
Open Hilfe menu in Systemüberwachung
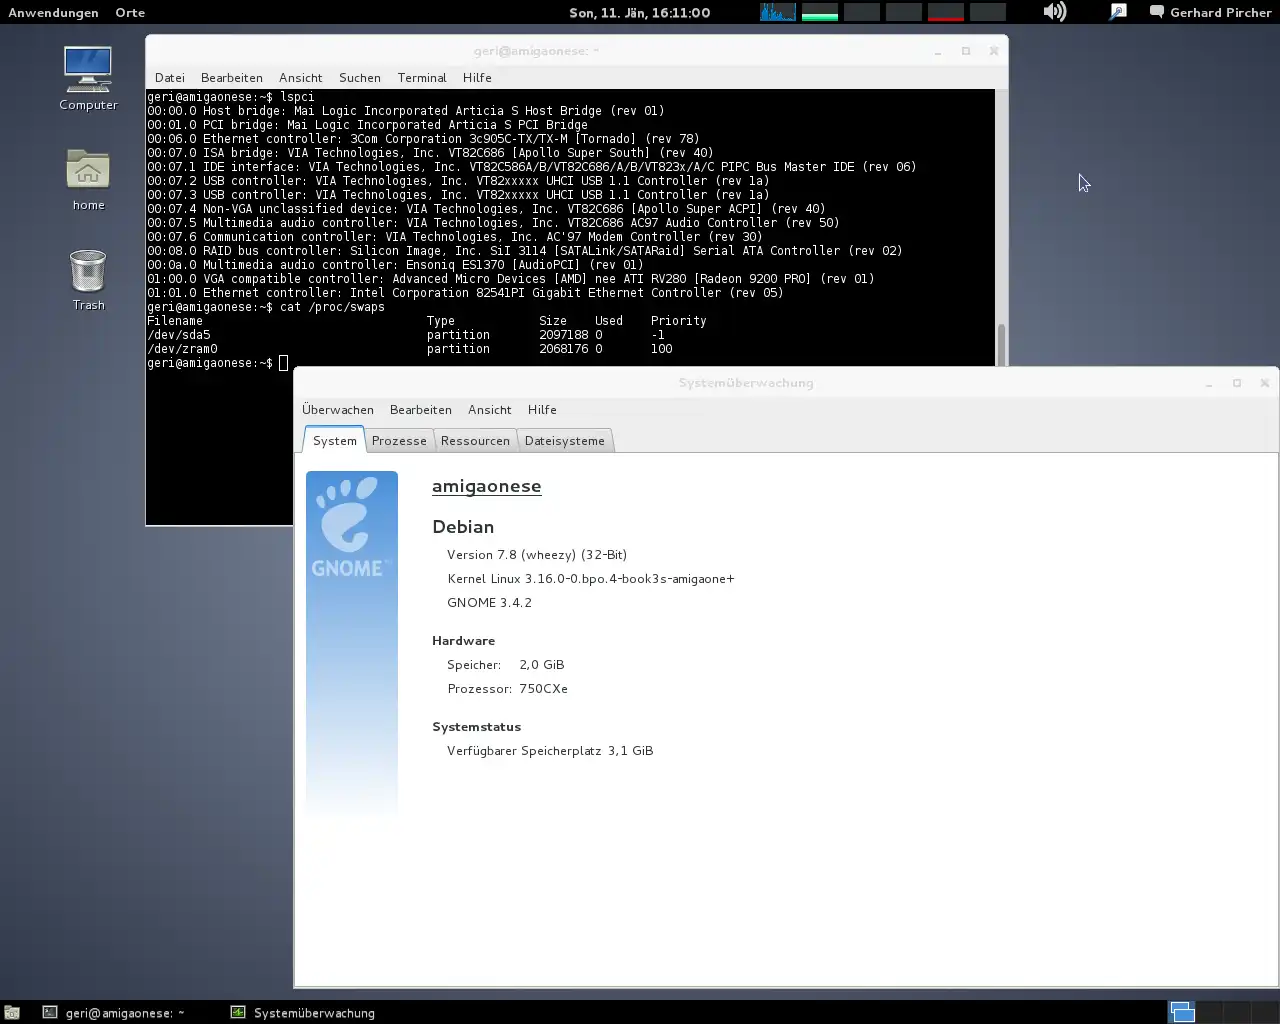[x=542, y=409]
